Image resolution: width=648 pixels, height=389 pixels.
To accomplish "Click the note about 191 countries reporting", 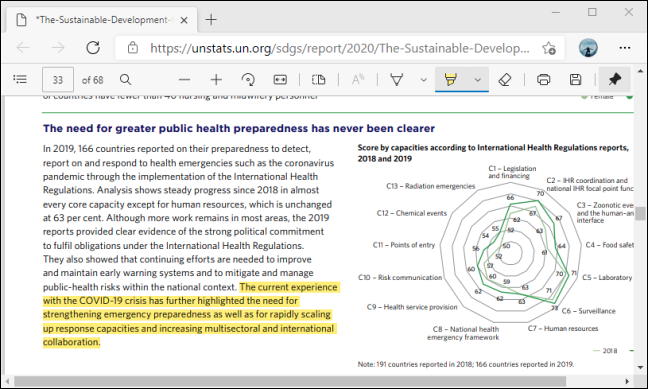I will click(x=466, y=364).
